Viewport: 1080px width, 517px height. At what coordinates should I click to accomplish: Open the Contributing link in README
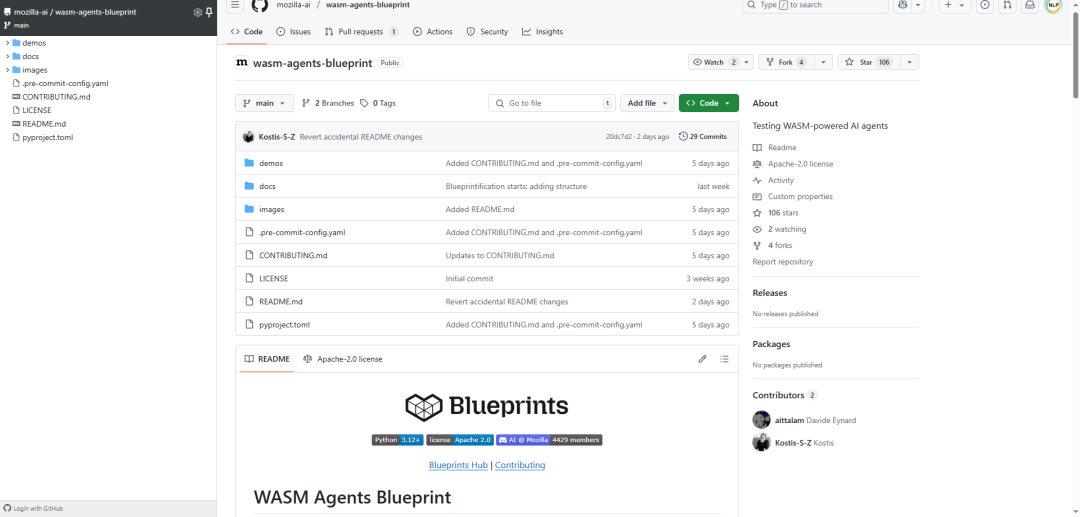520,465
